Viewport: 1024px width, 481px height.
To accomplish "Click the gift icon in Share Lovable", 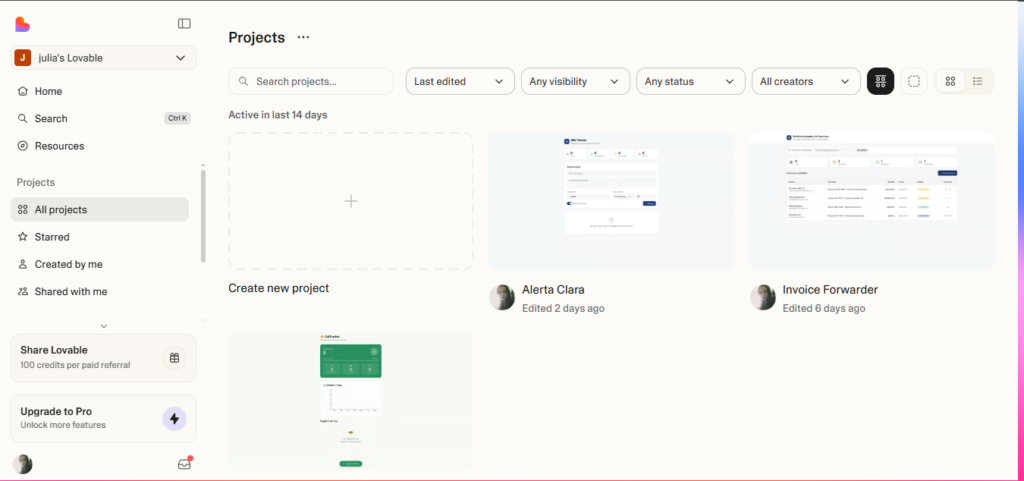I will click(174, 358).
